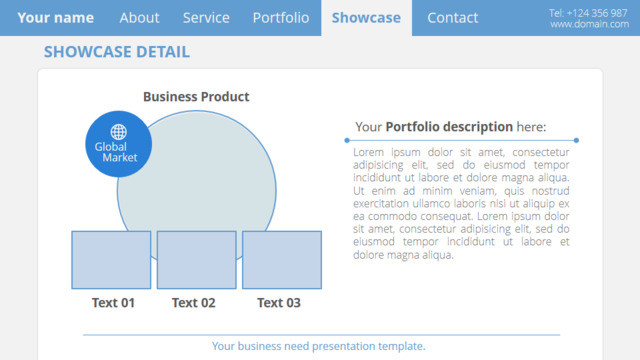The width and height of the screenshot is (640, 360).
Task: Click the SHOWCASE DETAIL title
Action: (117, 52)
